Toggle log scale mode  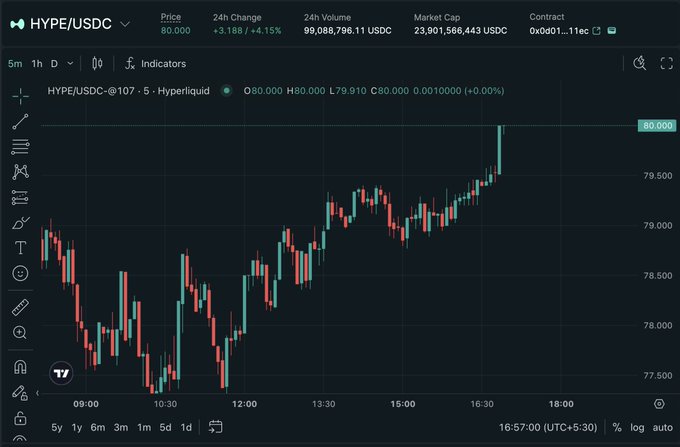pos(637,427)
